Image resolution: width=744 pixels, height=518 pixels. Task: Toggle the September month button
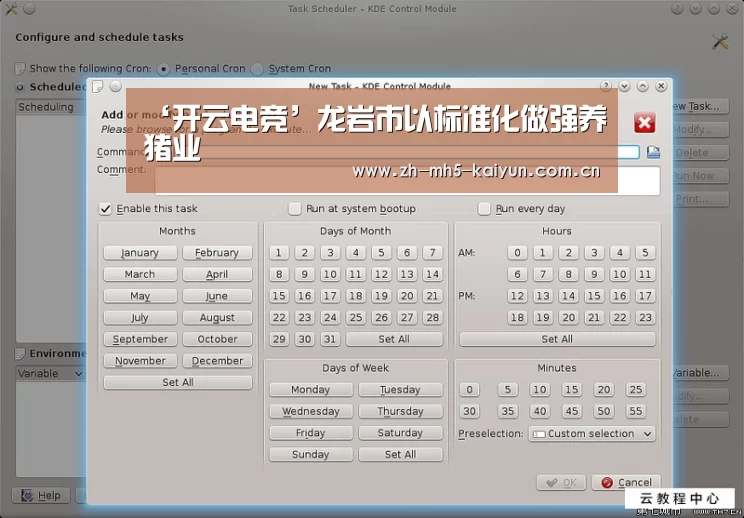[140, 339]
